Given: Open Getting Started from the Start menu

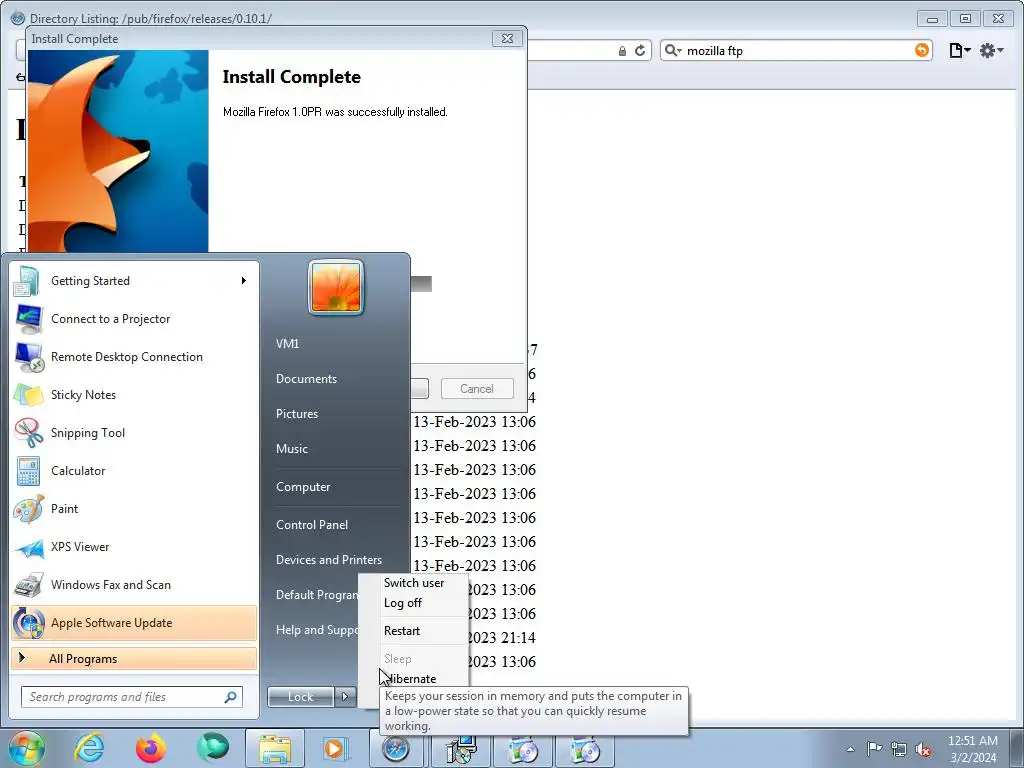Looking at the screenshot, I should point(134,281).
